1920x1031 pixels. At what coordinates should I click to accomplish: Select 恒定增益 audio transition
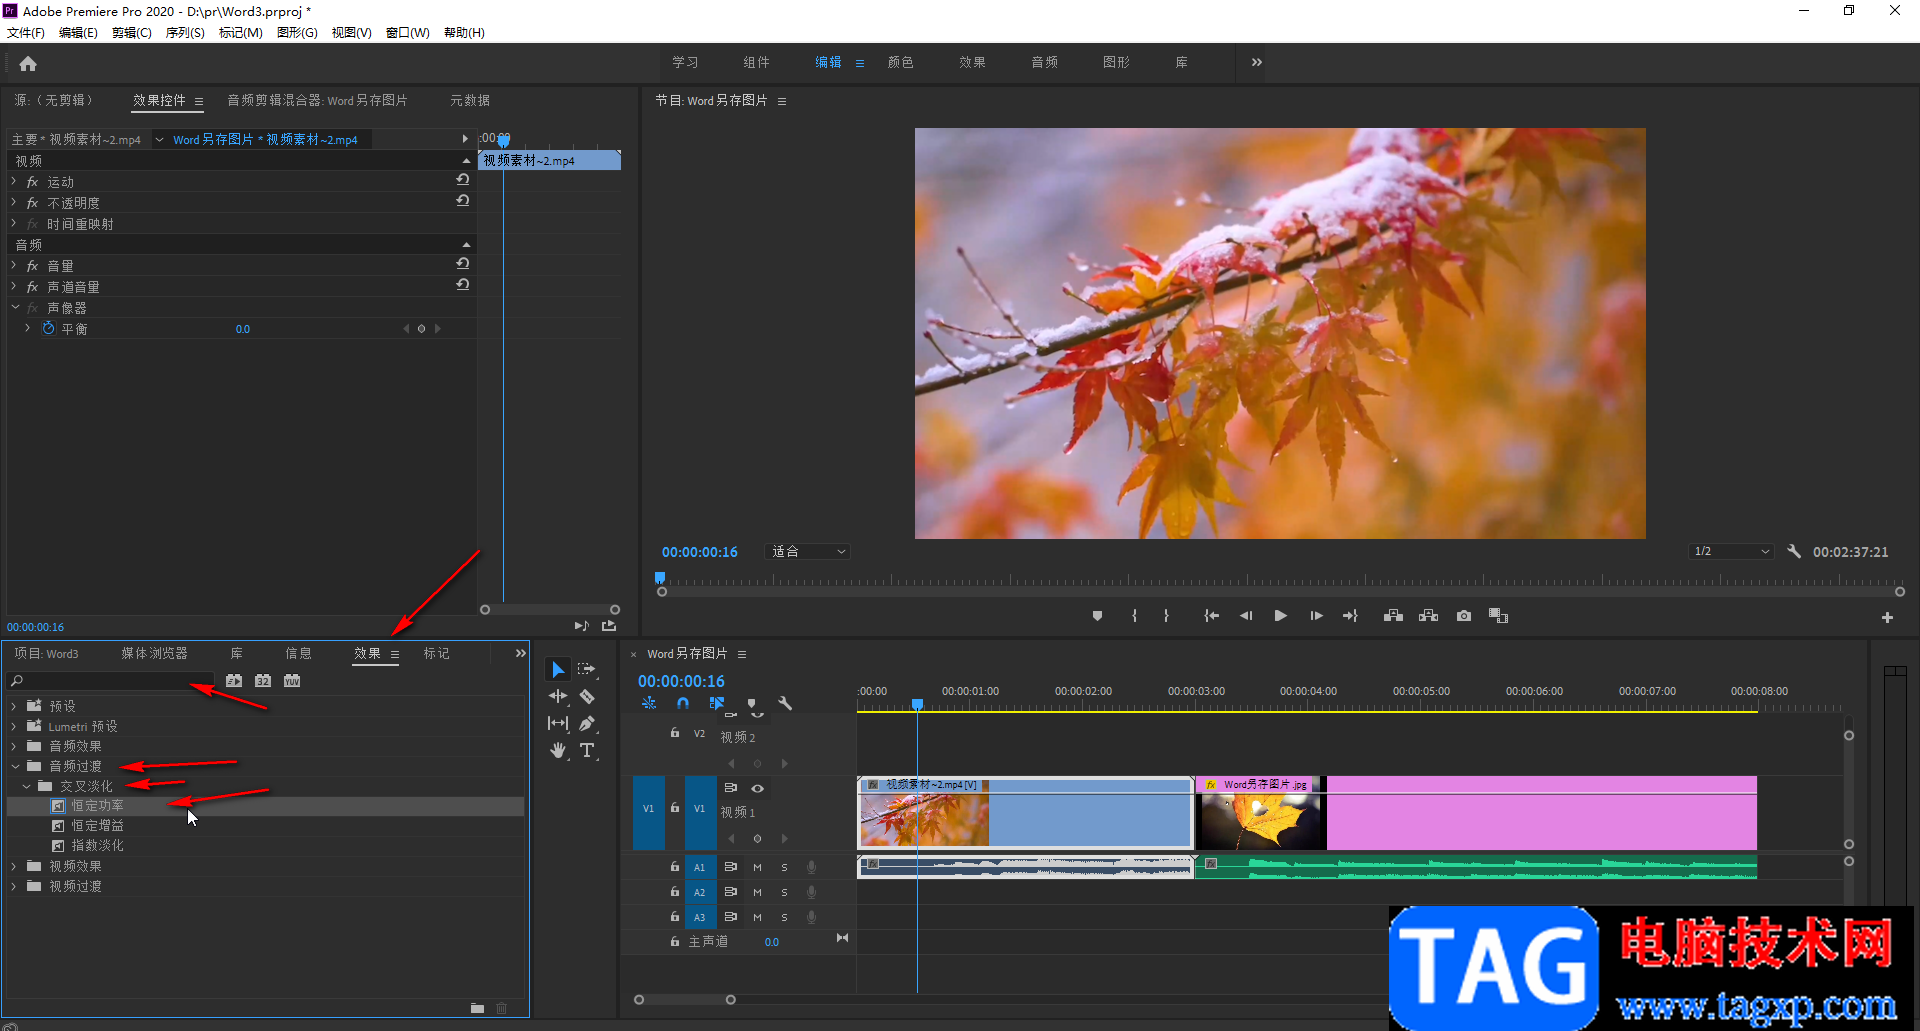click(97, 826)
